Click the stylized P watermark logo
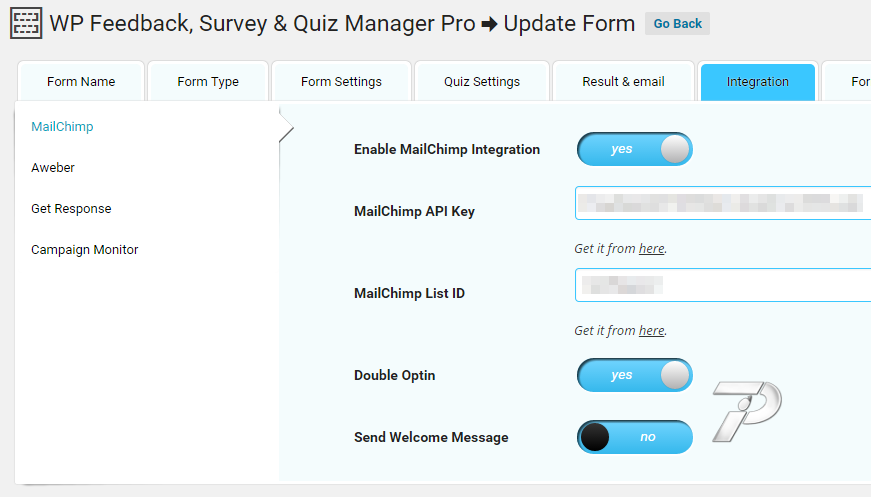Screen dimensions: 871x497 coord(747,411)
